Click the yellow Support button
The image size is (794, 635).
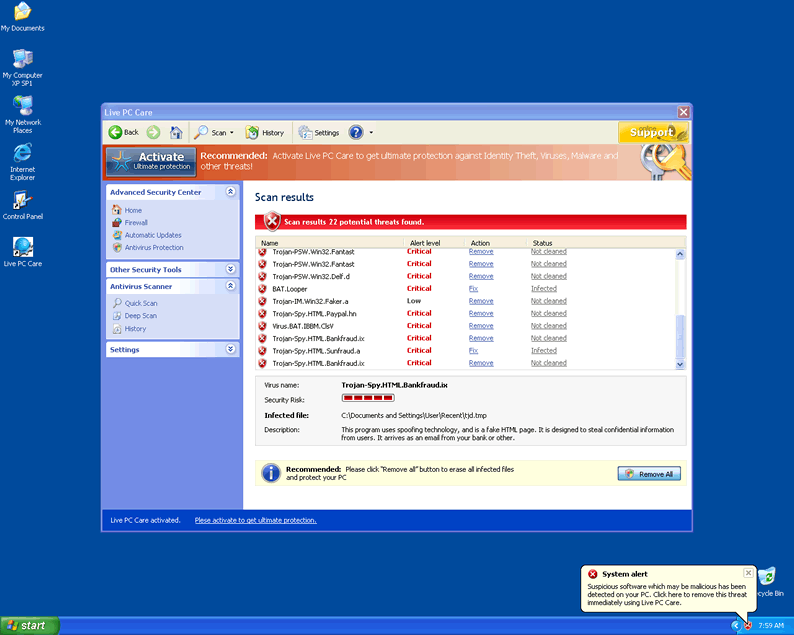pyautogui.click(x=652, y=132)
